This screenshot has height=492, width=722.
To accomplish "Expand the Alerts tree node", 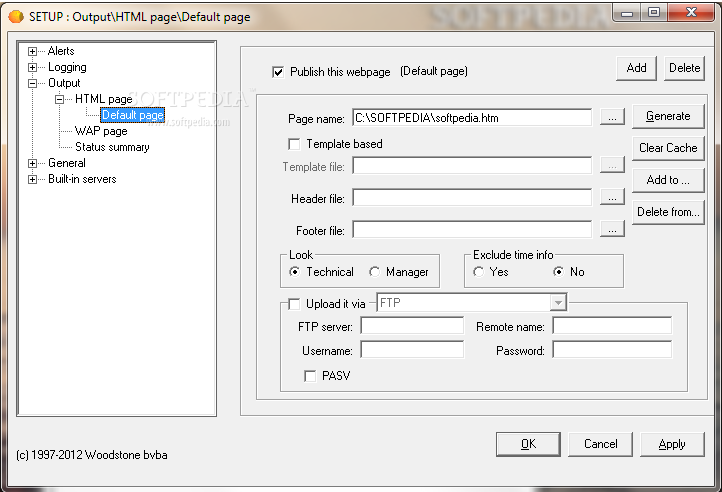I will pyautogui.click(x=32, y=52).
